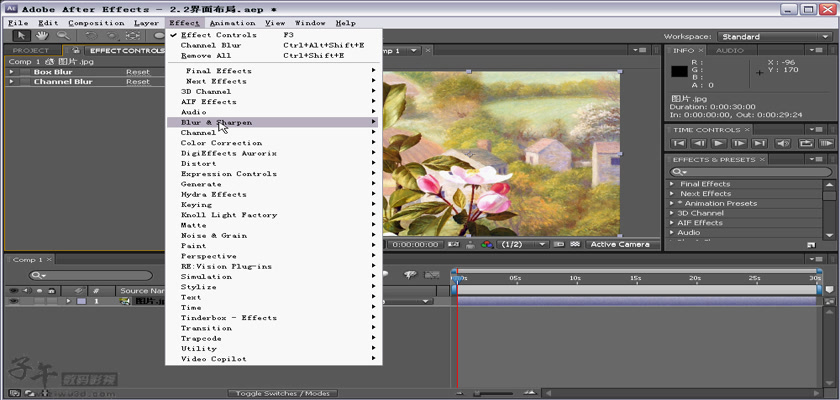Toggle the loop playback button
Screen dimensions: 840x400
pos(806,143)
